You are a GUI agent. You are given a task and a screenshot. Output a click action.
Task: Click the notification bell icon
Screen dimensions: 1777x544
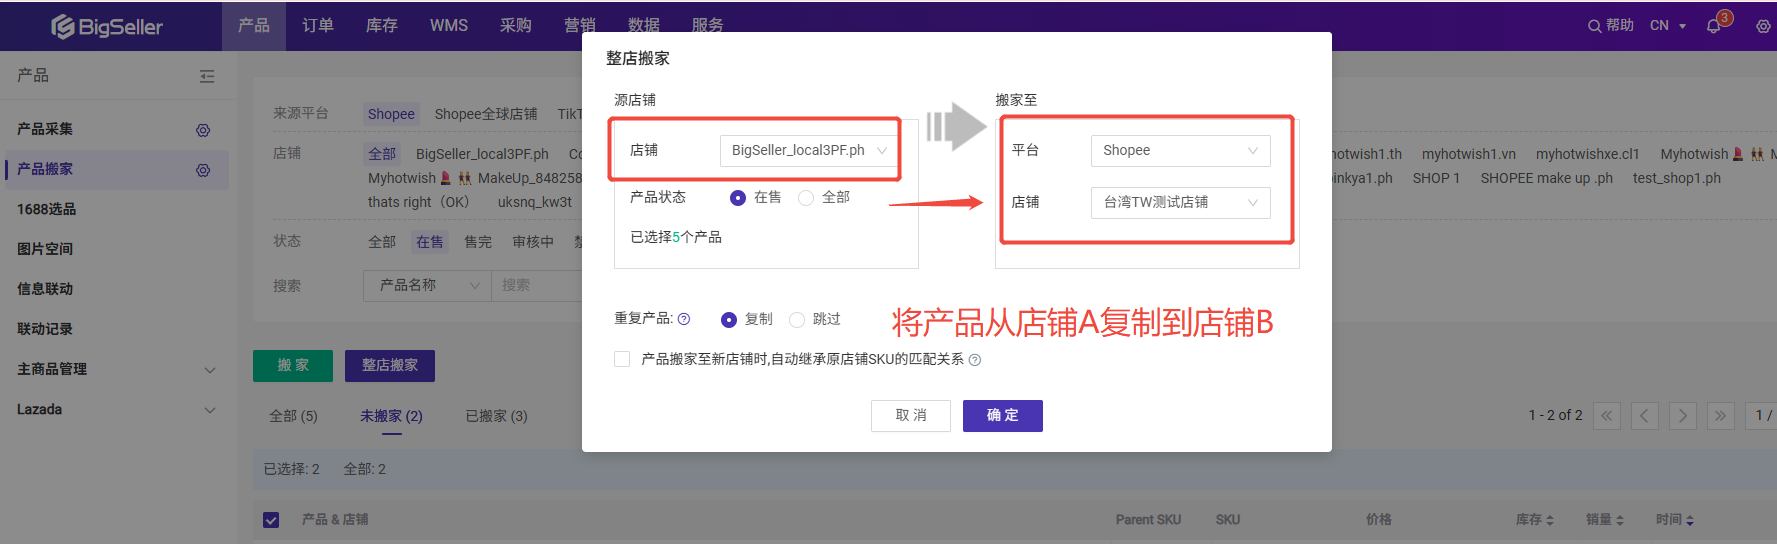coord(1714,26)
